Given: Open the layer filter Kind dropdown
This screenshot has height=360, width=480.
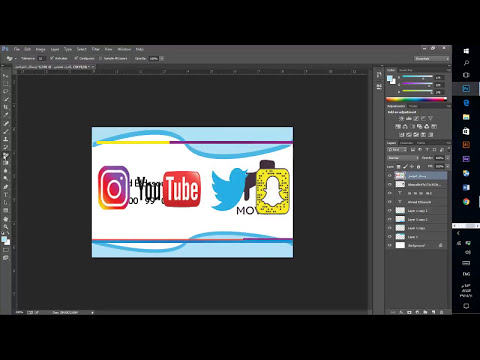Looking at the screenshot, I should (x=397, y=150).
